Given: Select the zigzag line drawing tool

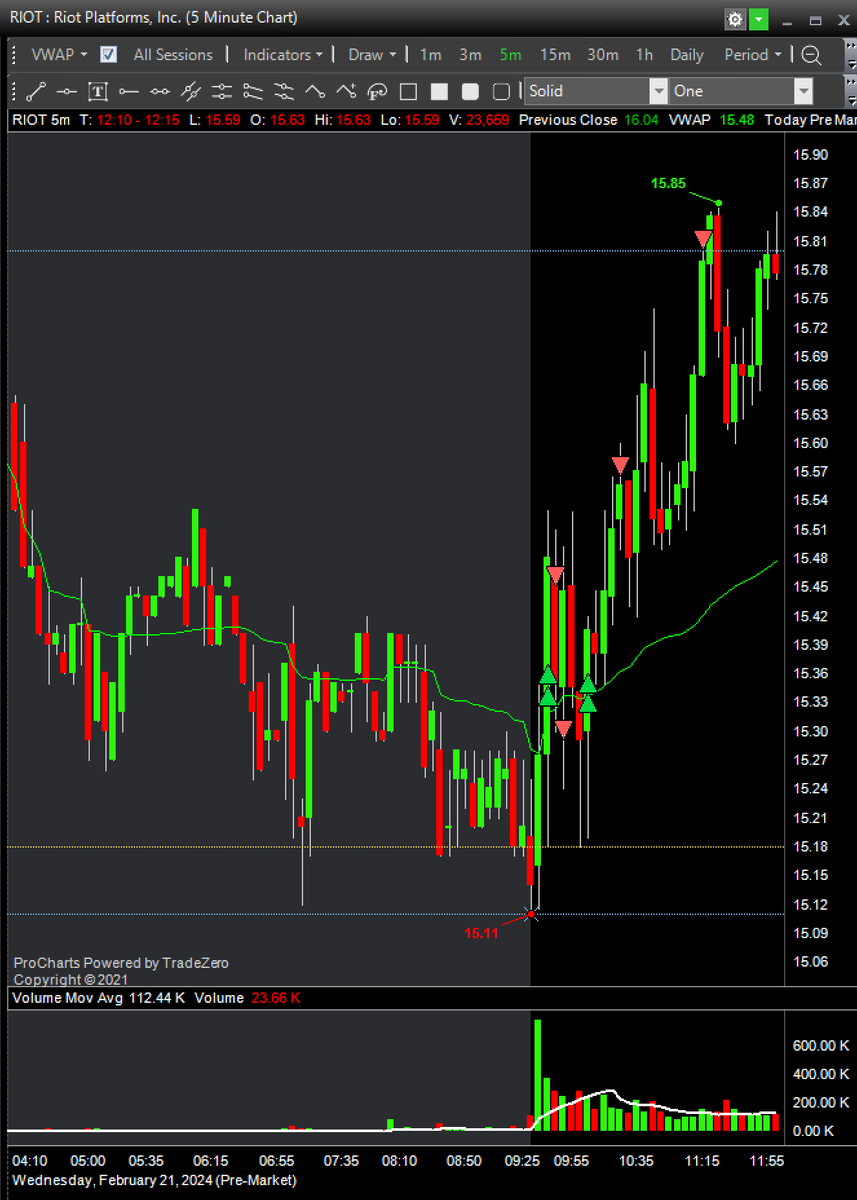Looking at the screenshot, I should coord(314,91).
